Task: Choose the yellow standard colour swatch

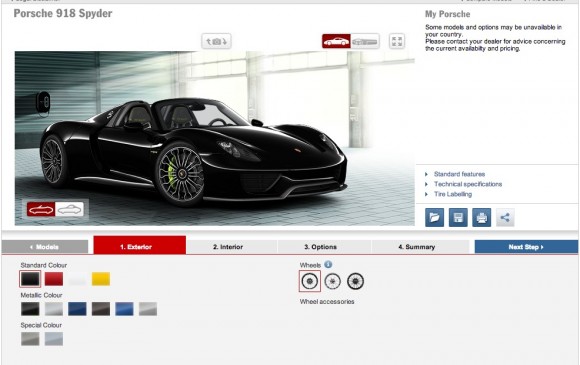Action: tap(101, 279)
